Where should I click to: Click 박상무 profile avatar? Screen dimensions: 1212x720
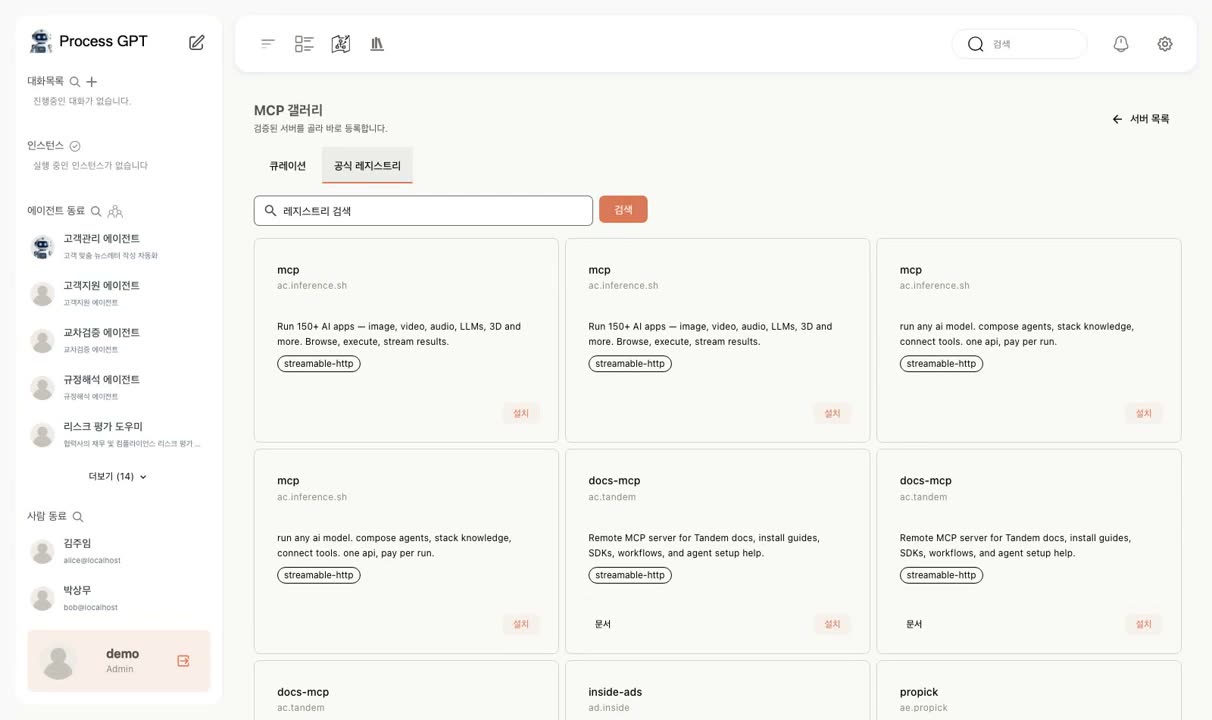tap(42, 598)
